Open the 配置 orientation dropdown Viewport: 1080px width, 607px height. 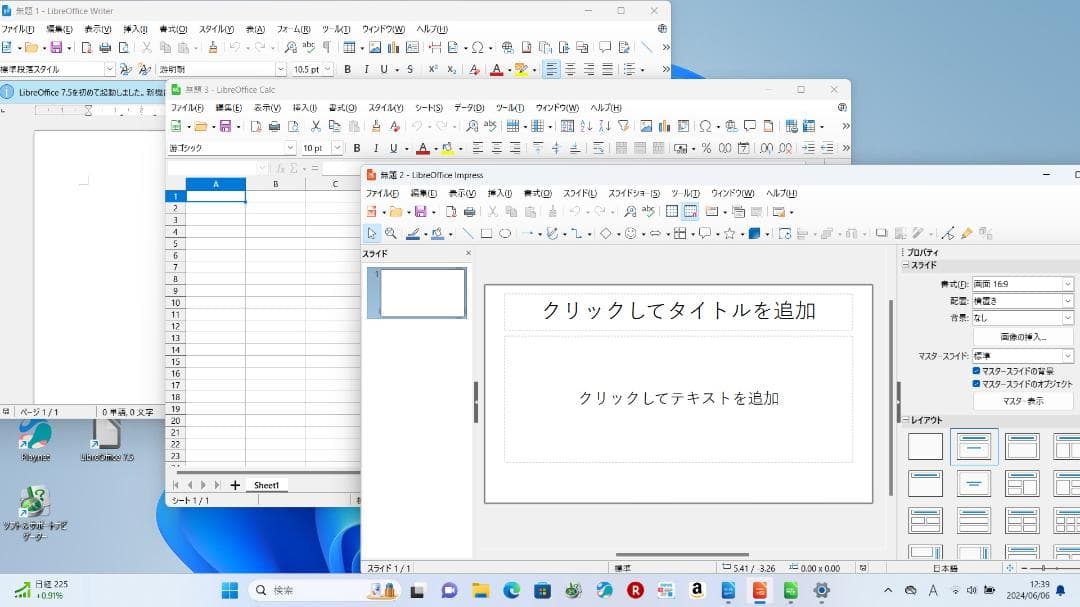point(1066,300)
